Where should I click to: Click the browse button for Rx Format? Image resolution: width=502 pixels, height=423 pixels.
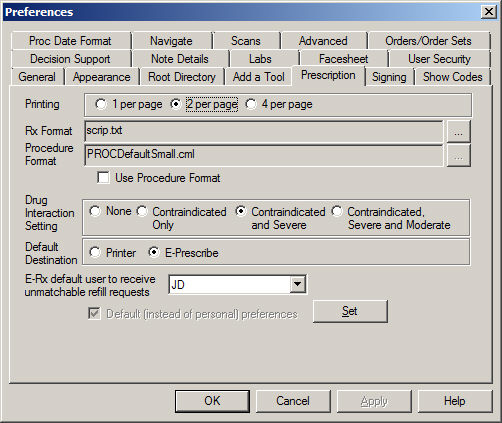point(458,132)
